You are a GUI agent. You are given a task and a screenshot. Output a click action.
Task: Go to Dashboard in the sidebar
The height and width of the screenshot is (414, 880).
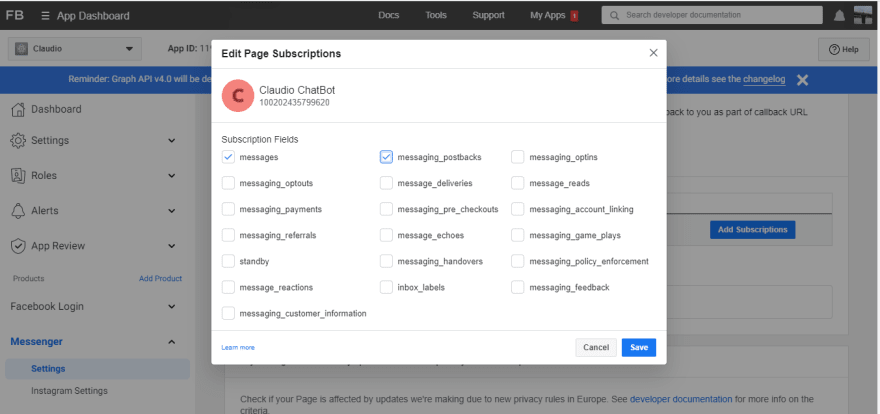[x=56, y=109]
